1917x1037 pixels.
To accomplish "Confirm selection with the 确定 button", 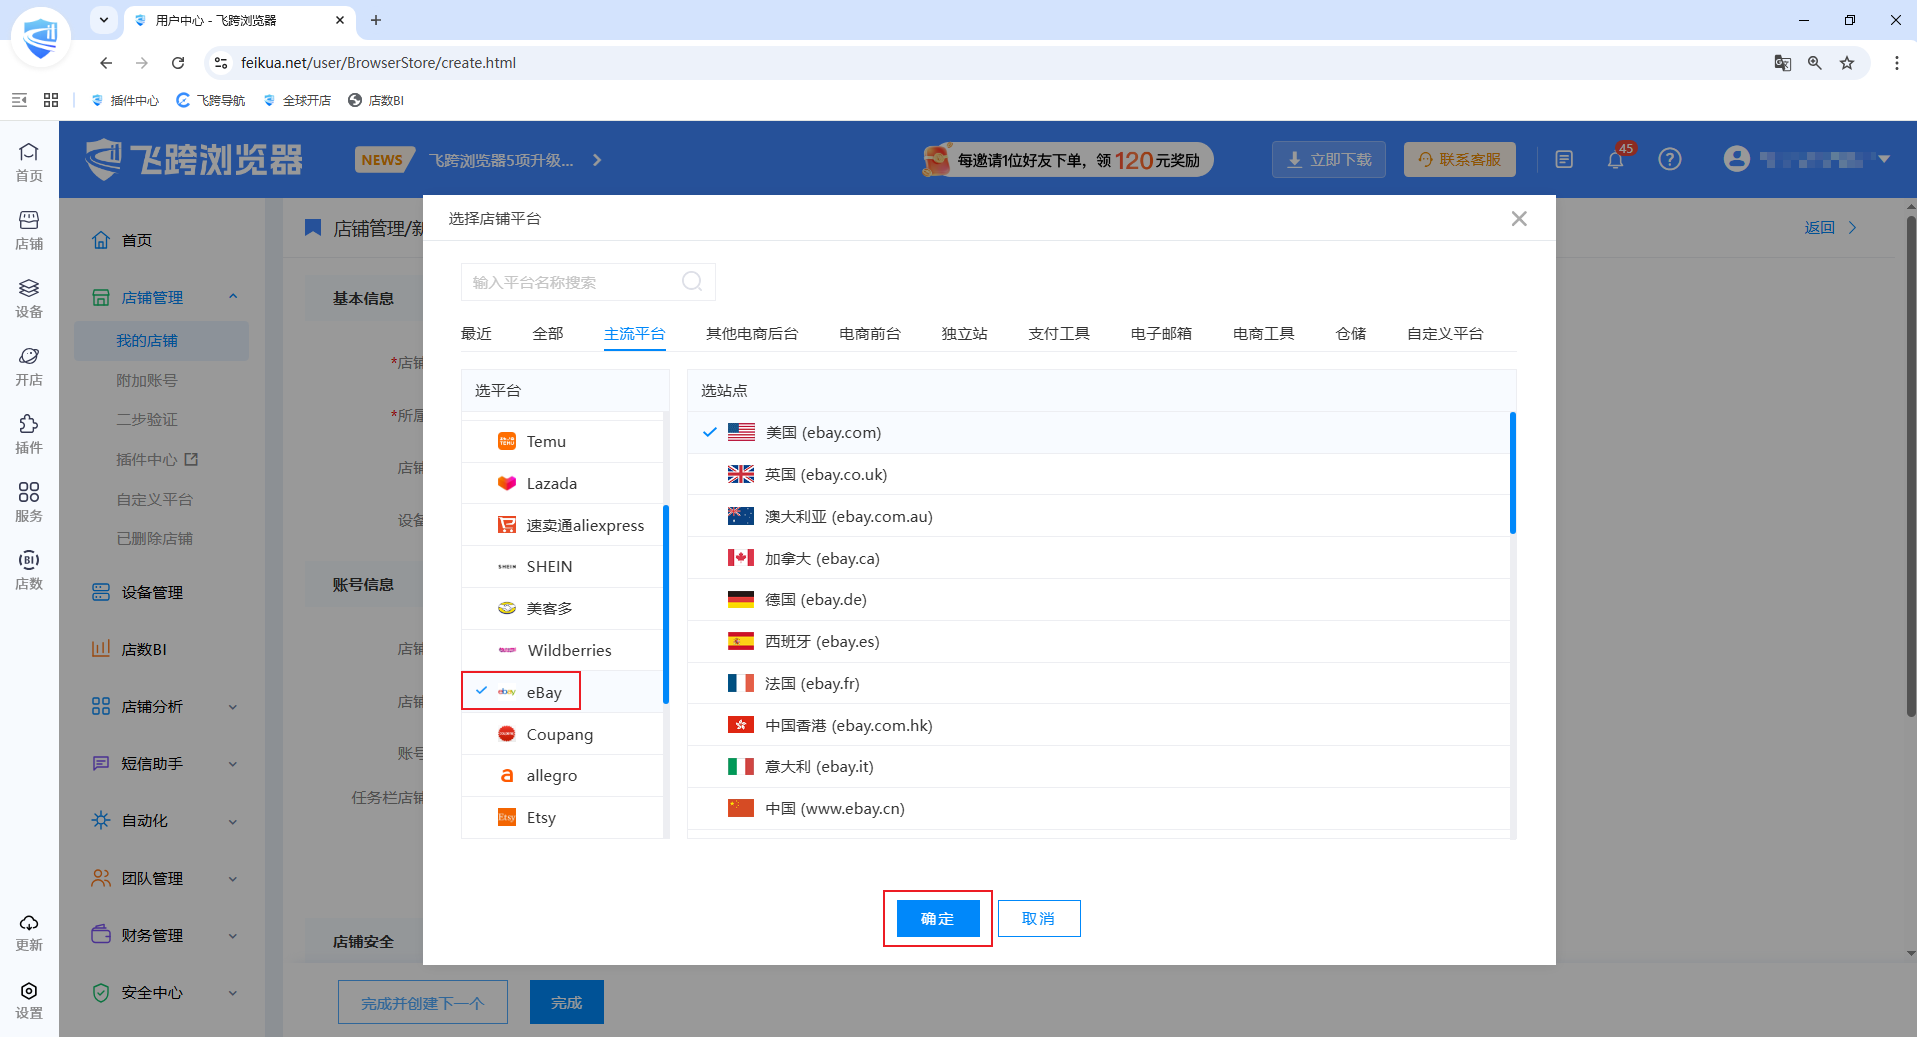I will pos(938,918).
